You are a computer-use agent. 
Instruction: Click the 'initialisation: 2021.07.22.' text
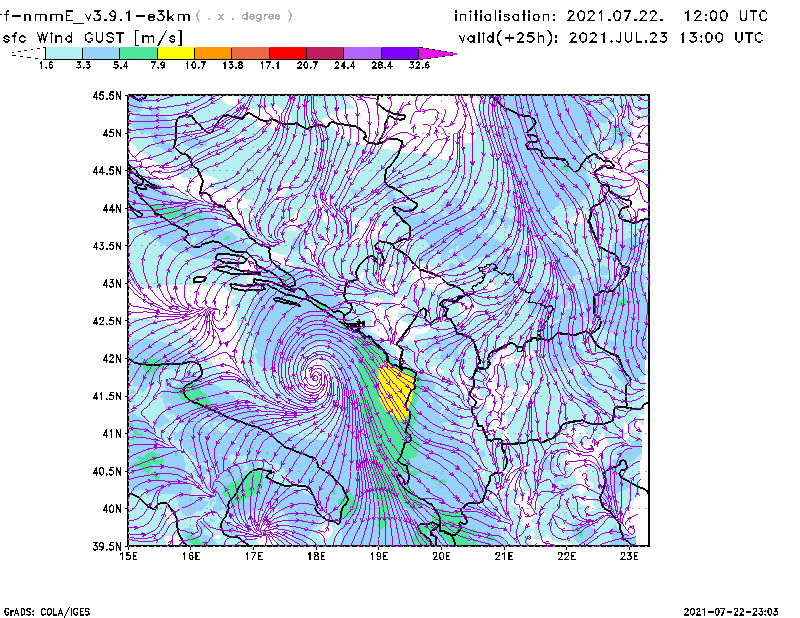point(559,16)
